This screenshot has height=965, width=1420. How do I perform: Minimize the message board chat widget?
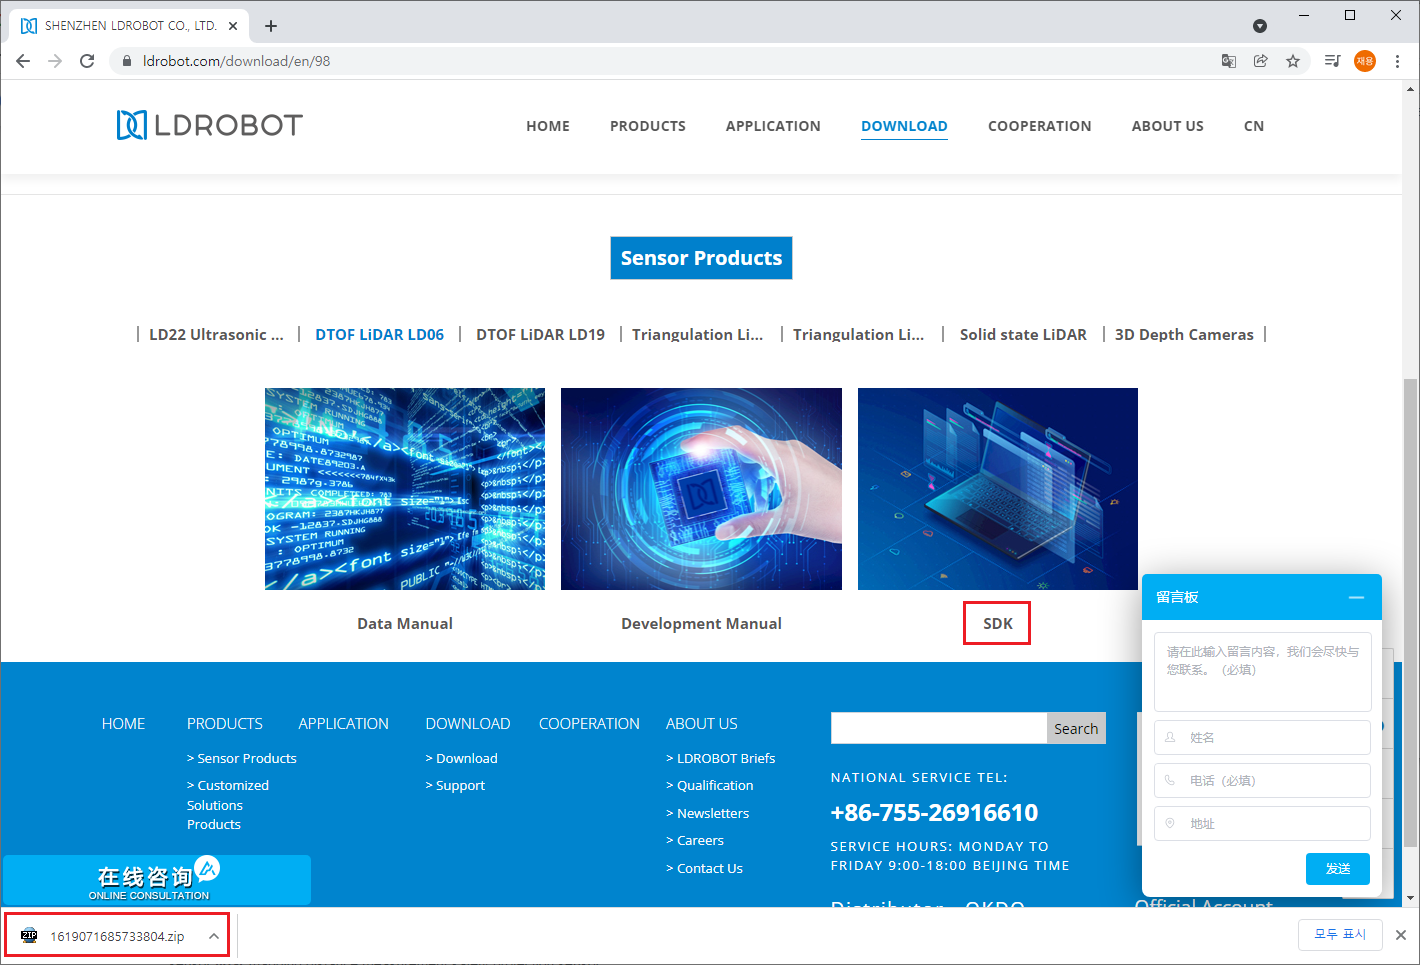tap(1356, 597)
